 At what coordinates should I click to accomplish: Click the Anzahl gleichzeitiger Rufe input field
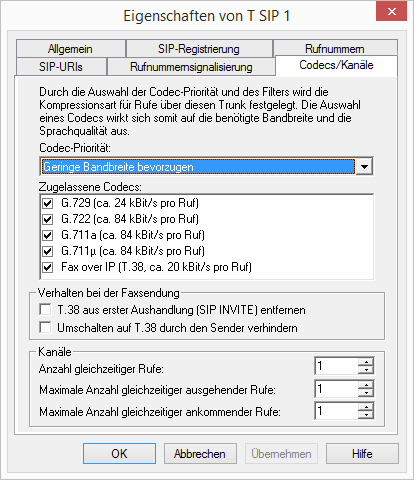(336, 366)
